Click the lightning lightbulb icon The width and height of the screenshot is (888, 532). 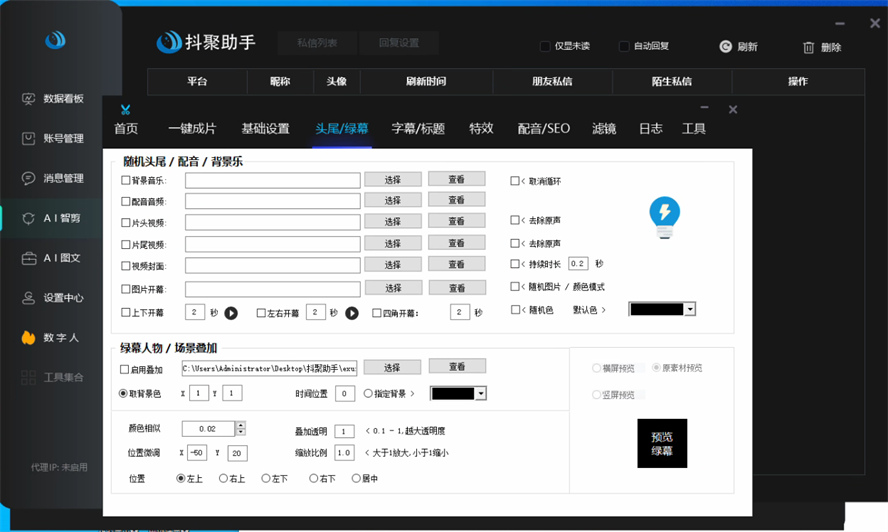click(x=664, y=218)
